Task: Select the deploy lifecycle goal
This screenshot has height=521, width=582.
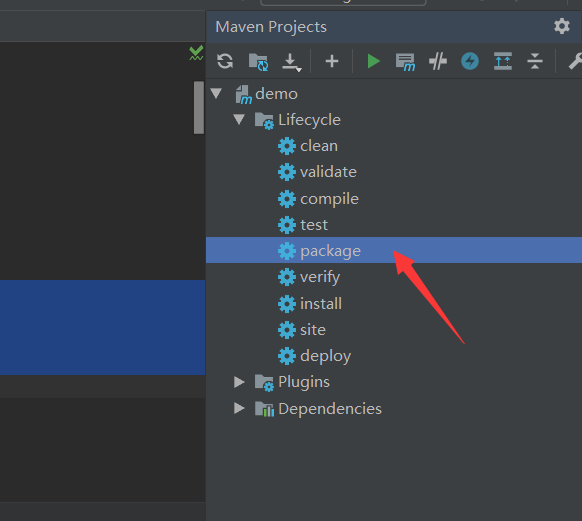Action: (394, 356)
